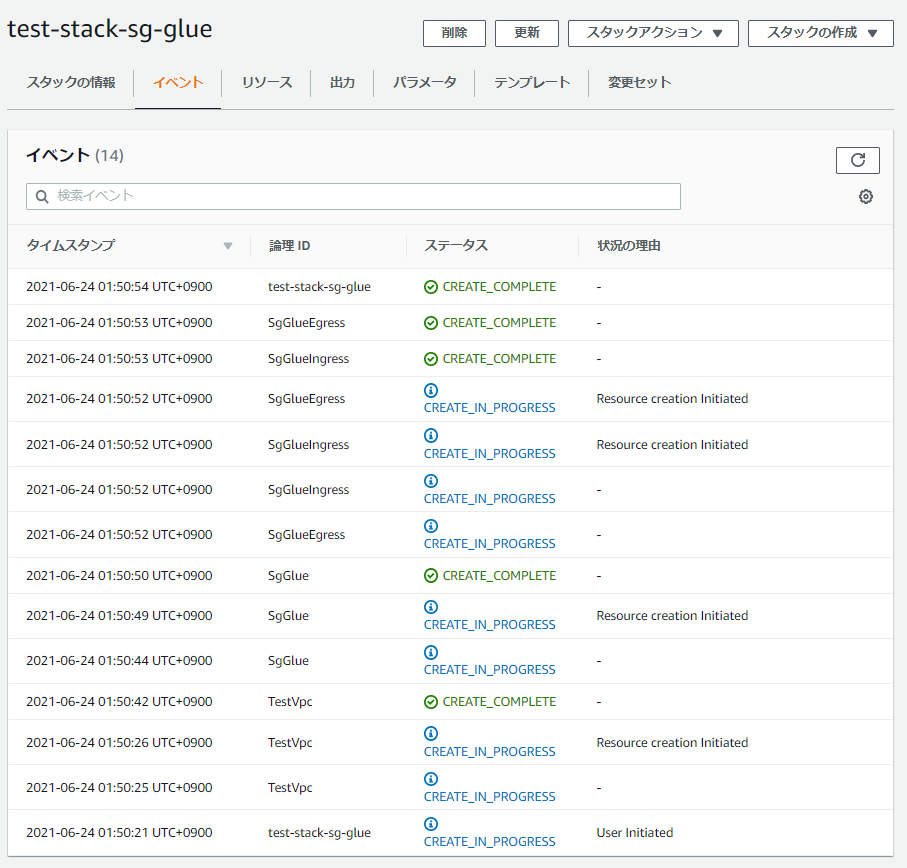
Task: Click CREATE_COMPLETE status text on TestVpc row
Action: pos(499,701)
